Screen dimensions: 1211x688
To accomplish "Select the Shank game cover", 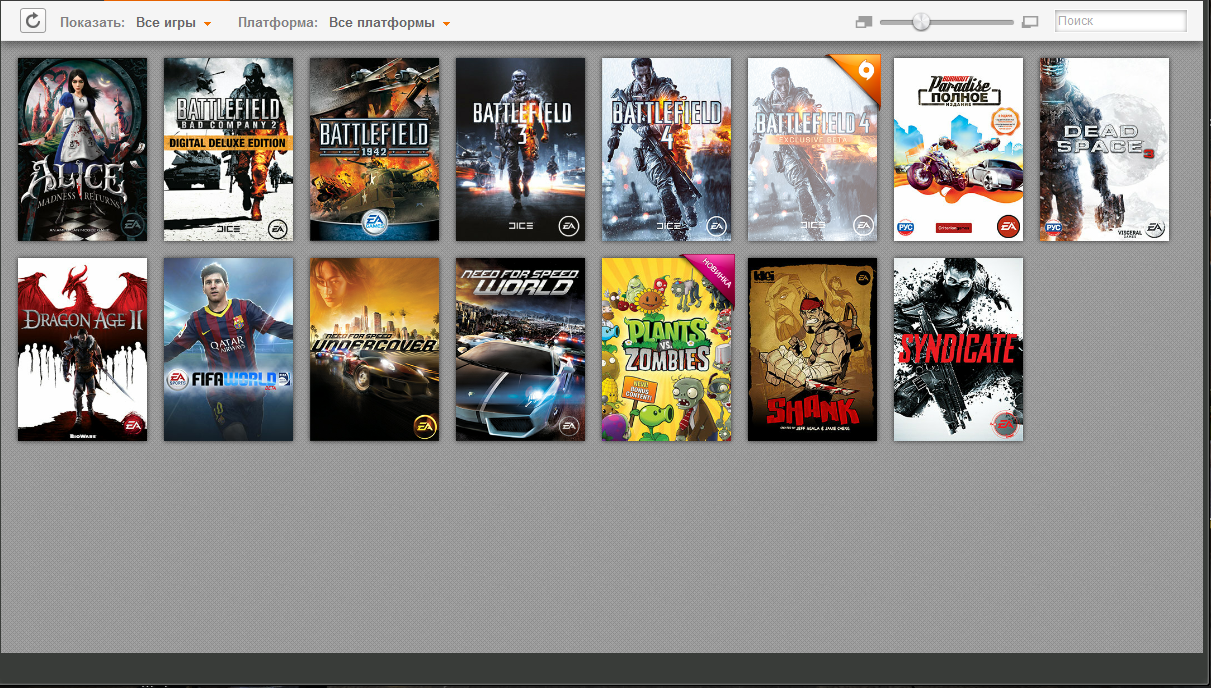I will pyautogui.click(x=812, y=349).
